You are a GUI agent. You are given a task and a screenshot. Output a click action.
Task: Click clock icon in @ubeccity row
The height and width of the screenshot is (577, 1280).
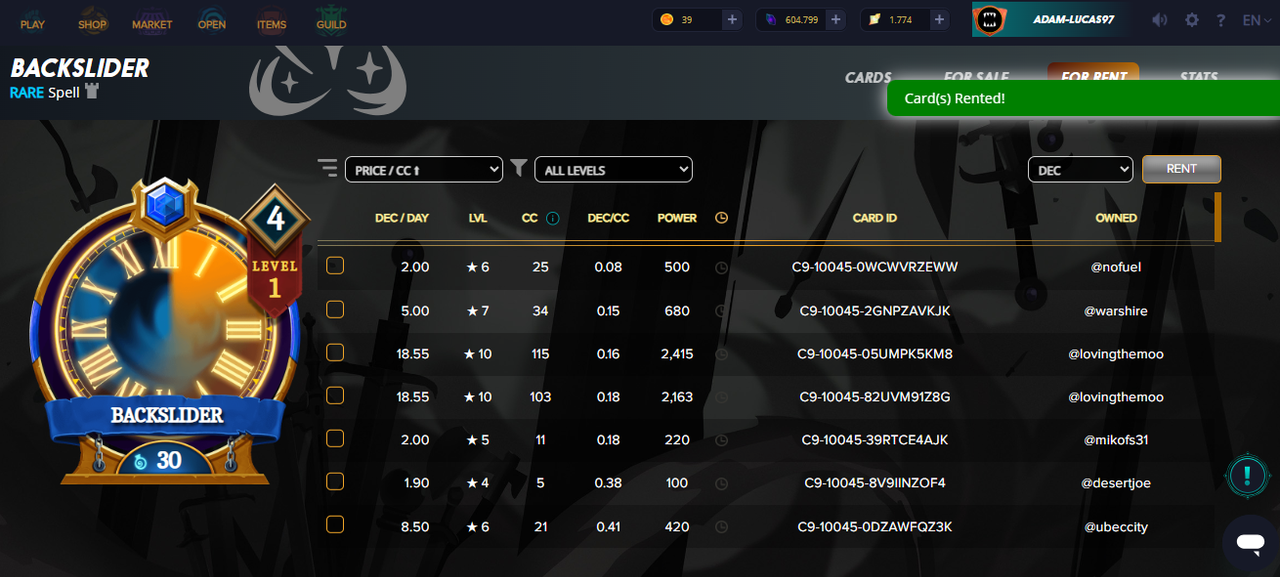(721, 526)
